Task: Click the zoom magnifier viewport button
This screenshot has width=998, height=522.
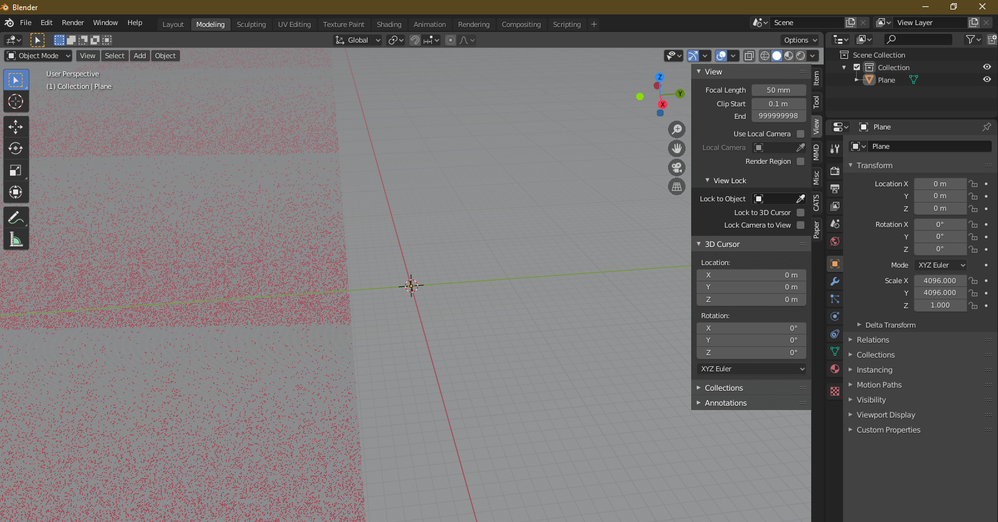Action: (x=677, y=129)
